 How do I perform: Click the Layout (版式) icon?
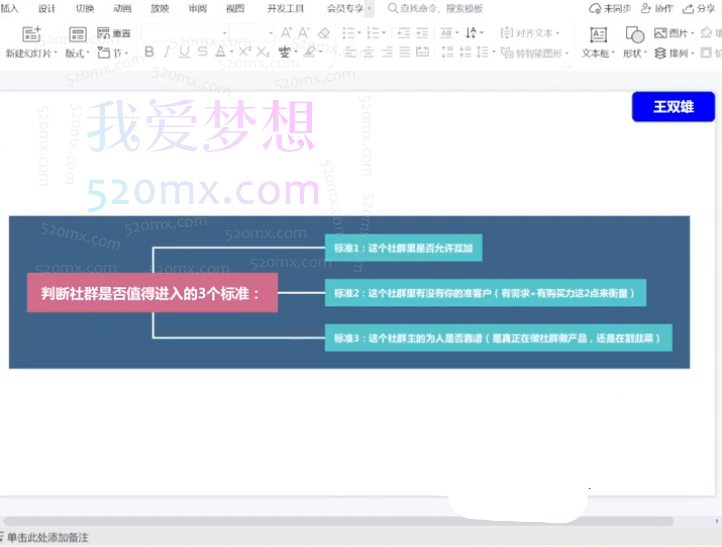tap(77, 34)
